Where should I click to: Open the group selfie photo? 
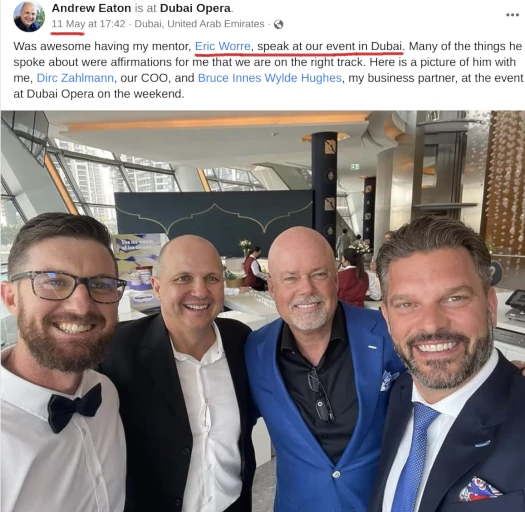[x=262, y=311]
